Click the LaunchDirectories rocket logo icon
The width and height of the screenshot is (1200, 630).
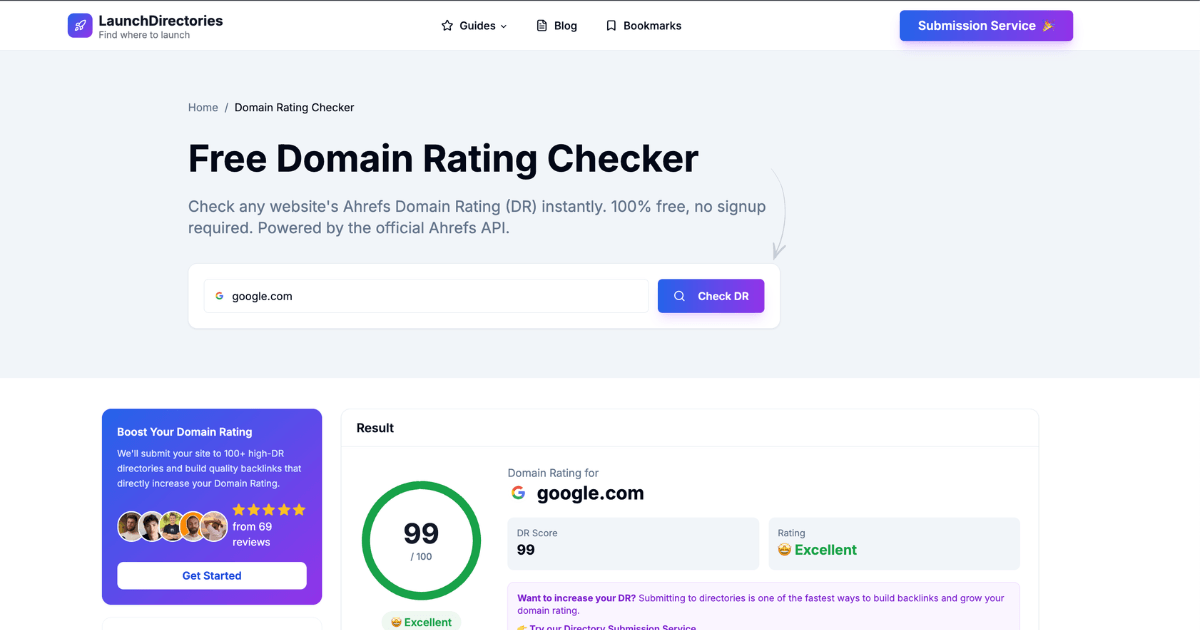80,26
